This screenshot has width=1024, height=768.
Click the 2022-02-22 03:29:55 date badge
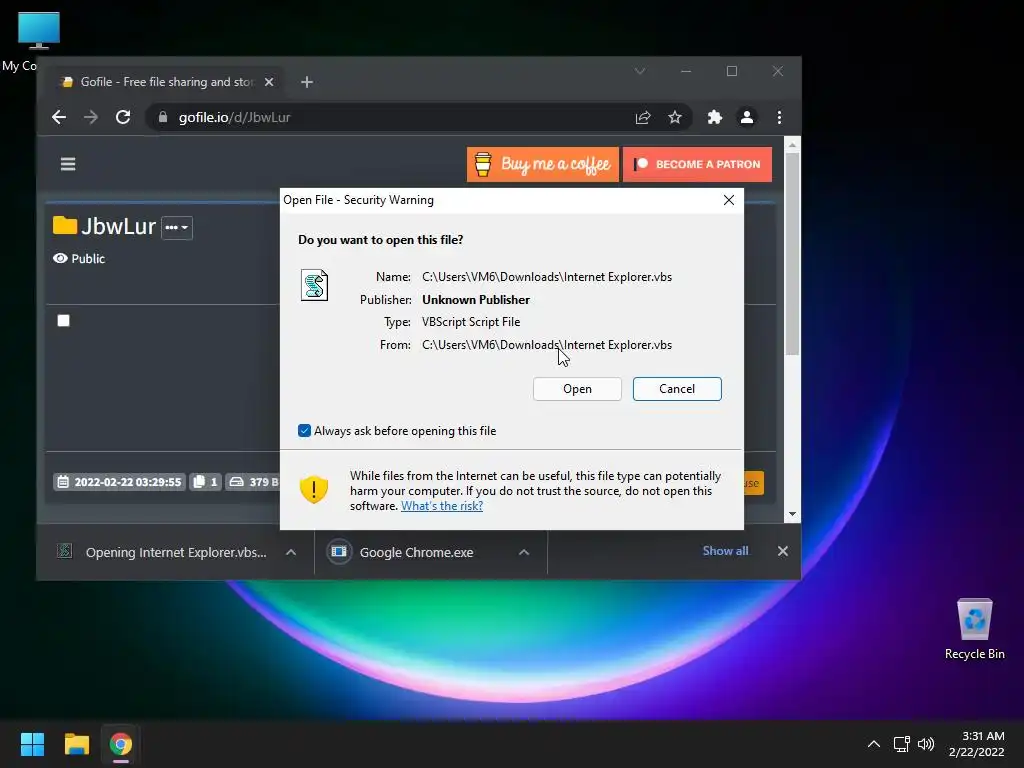[x=120, y=482]
